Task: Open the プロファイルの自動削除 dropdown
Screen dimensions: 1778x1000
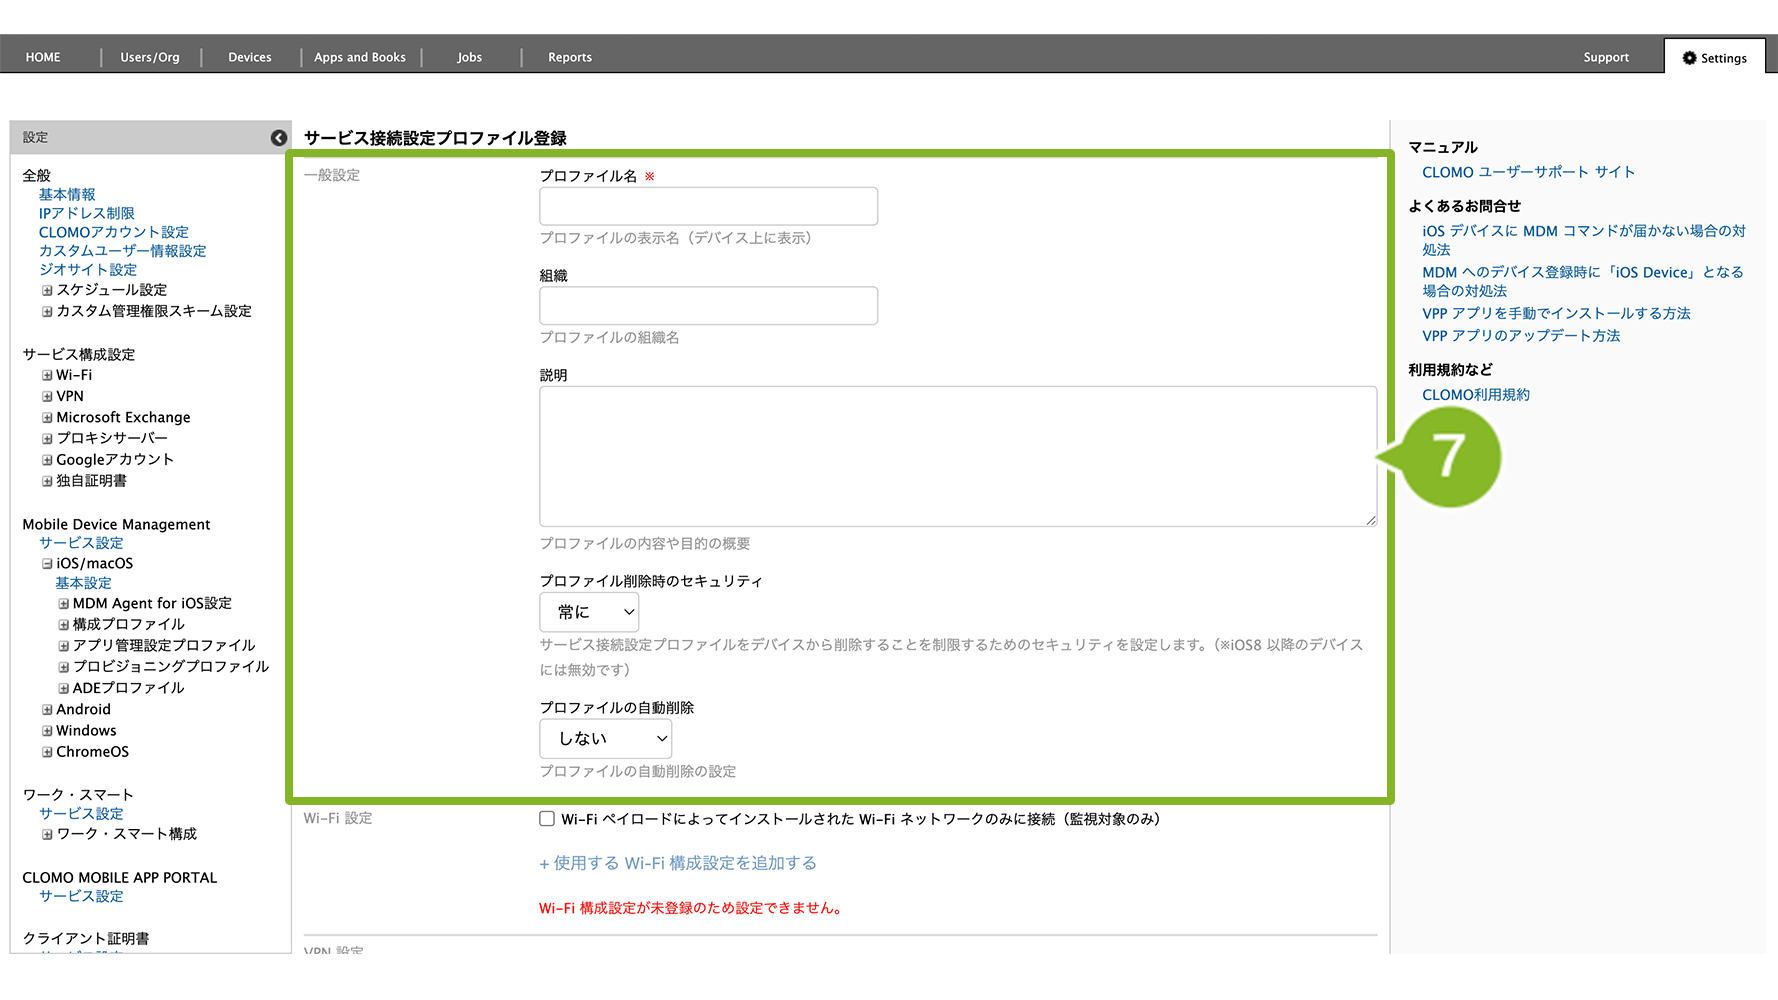Action: coord(605,739)
